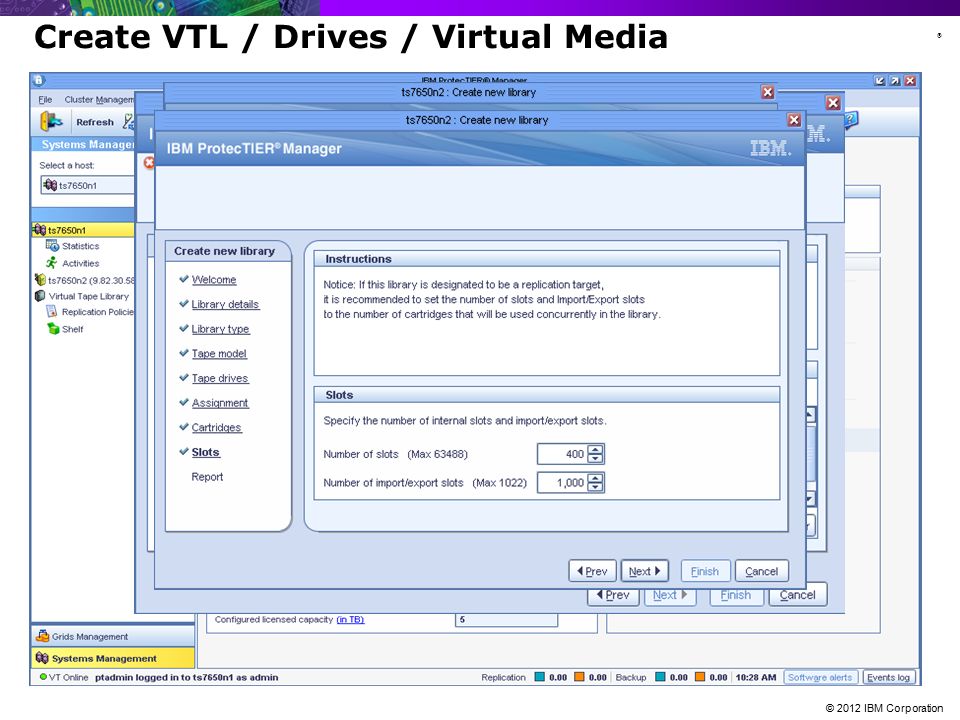Open the File menu
Screen dimensions: 960x720
click(x=45, y=99)
